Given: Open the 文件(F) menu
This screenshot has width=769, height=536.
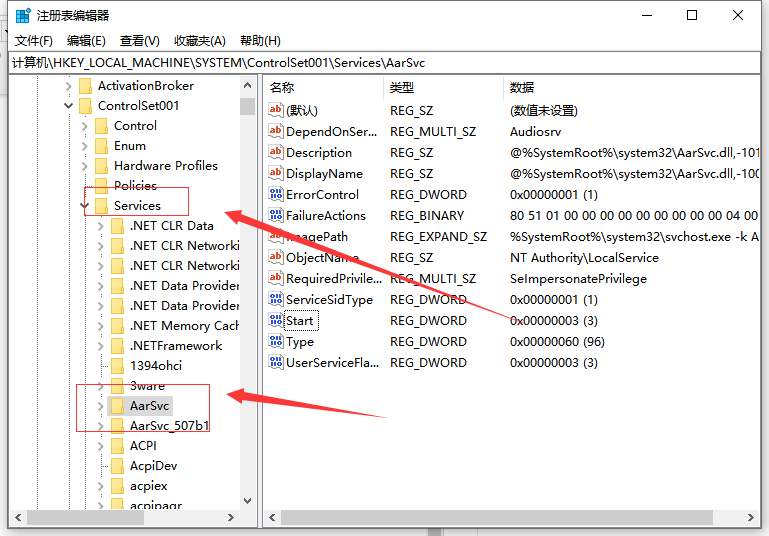Looking at the screenshot, I should coord(33,41).
